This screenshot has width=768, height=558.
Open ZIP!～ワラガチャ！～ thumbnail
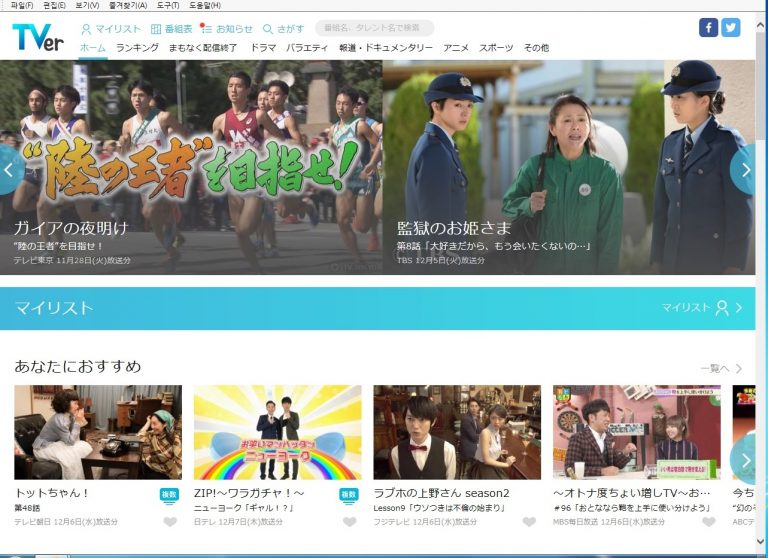point(278,432)
